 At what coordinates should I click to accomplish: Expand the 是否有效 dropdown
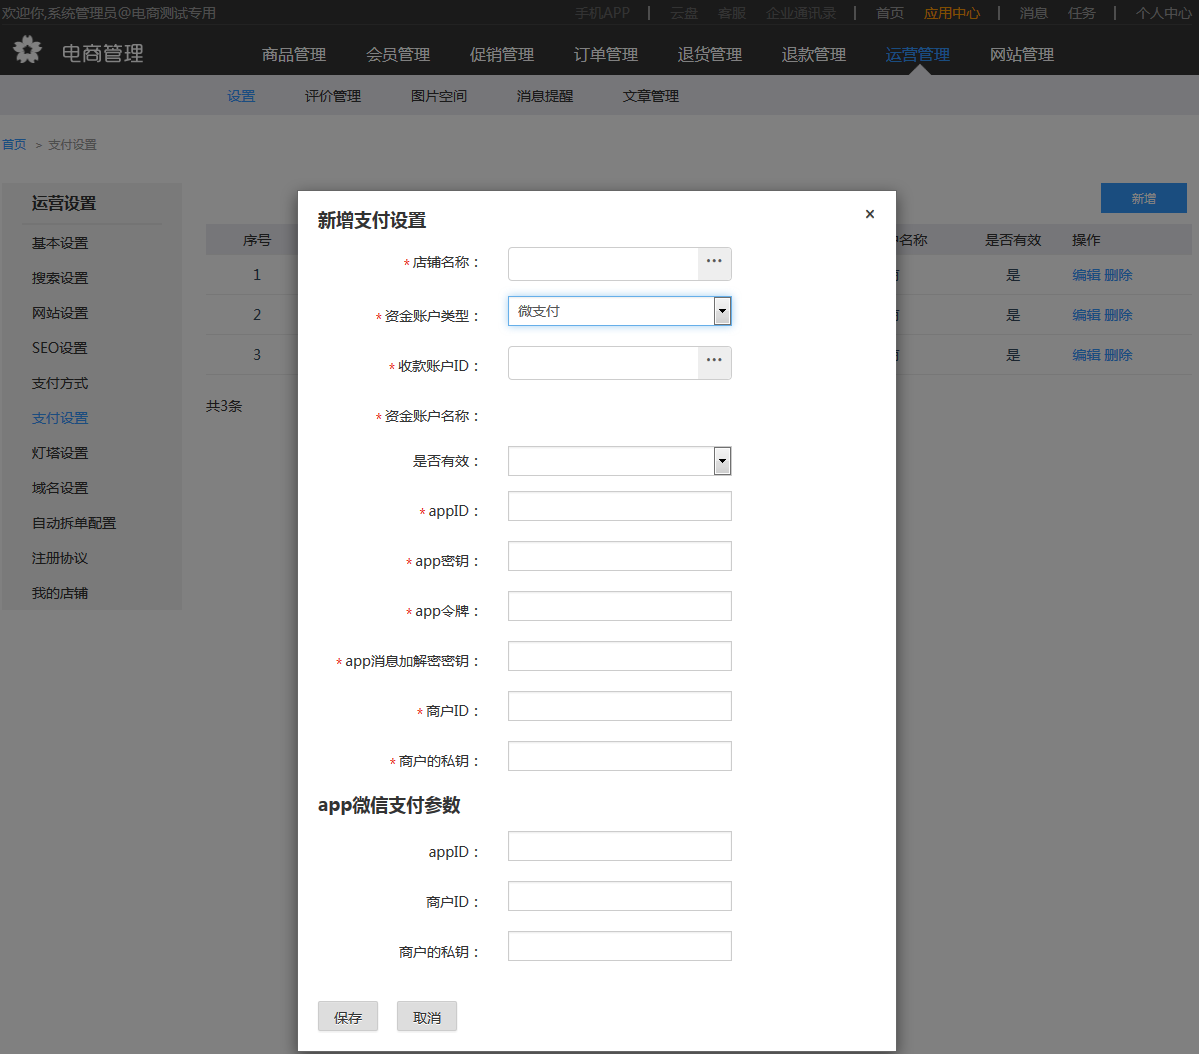click(722, 461)
